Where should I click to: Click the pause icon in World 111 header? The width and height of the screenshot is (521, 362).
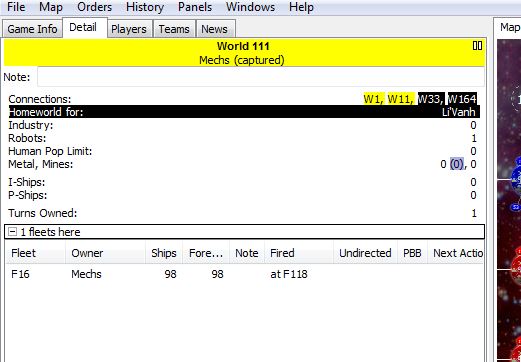(x=477, y=46)
